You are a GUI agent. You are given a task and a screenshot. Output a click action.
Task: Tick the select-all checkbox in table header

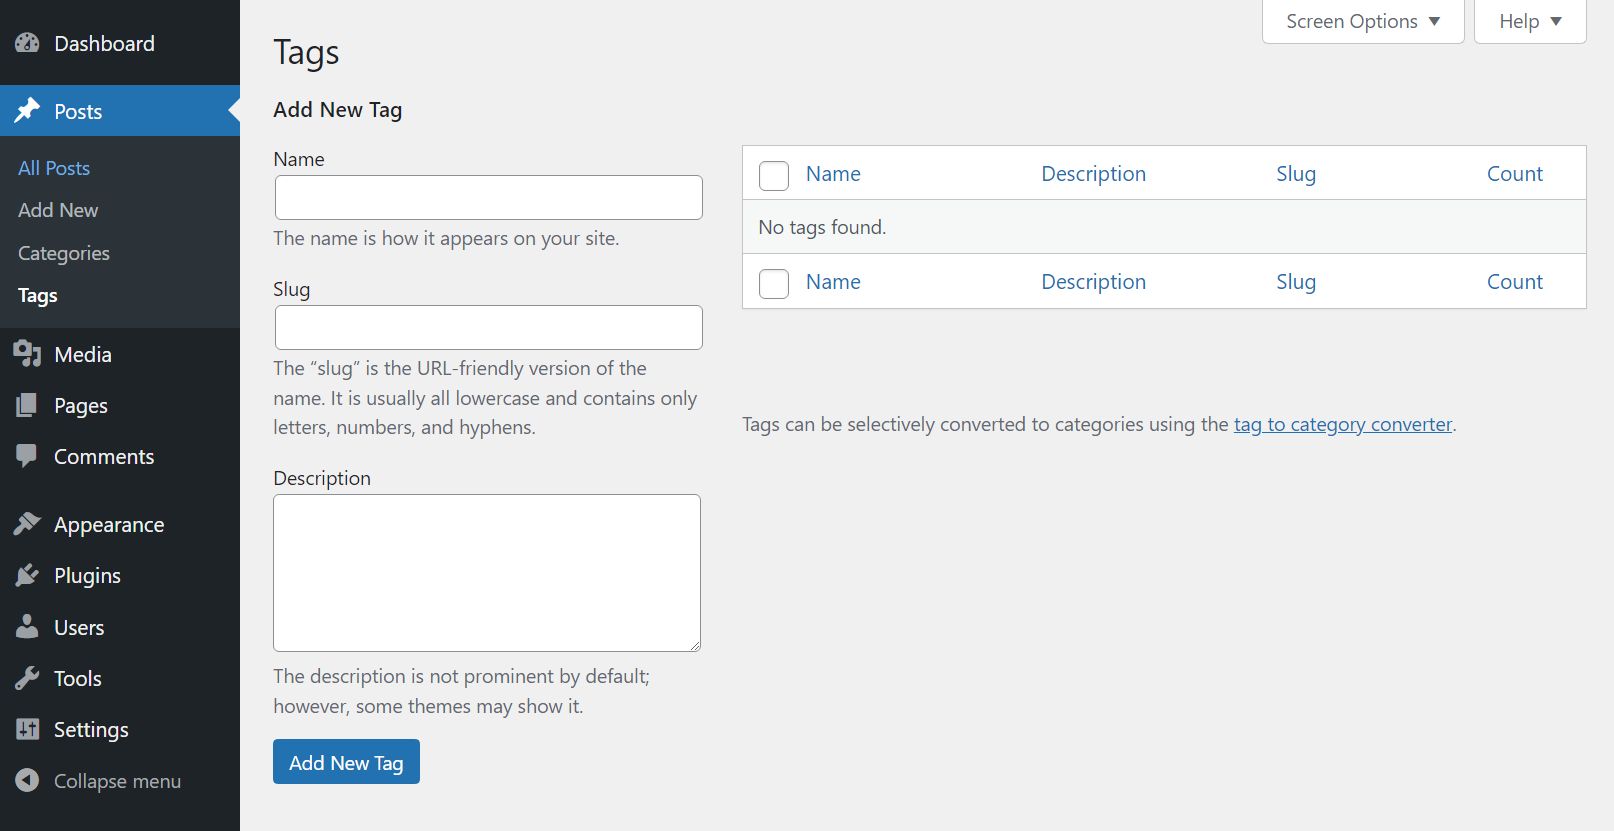tap(774, 175)
